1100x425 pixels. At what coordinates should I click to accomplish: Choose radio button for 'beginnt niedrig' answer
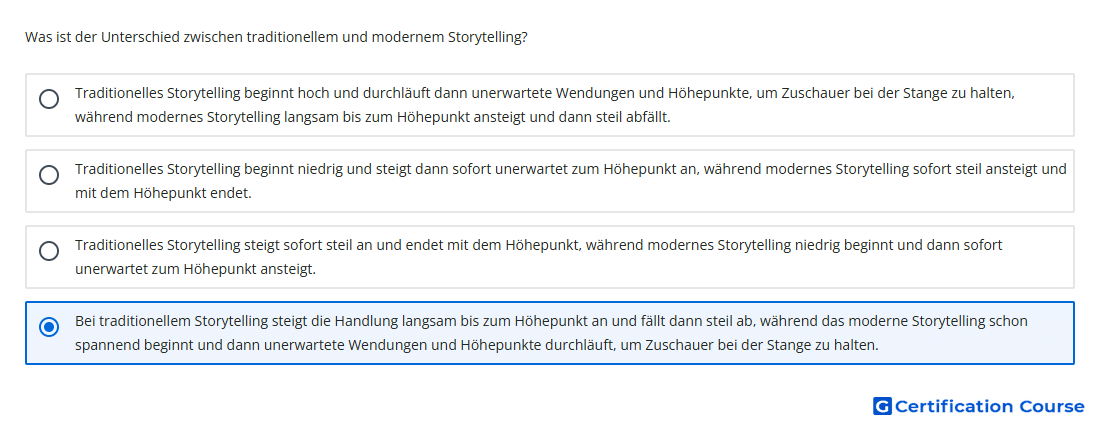pyautogui.click(x=49, y=175)
